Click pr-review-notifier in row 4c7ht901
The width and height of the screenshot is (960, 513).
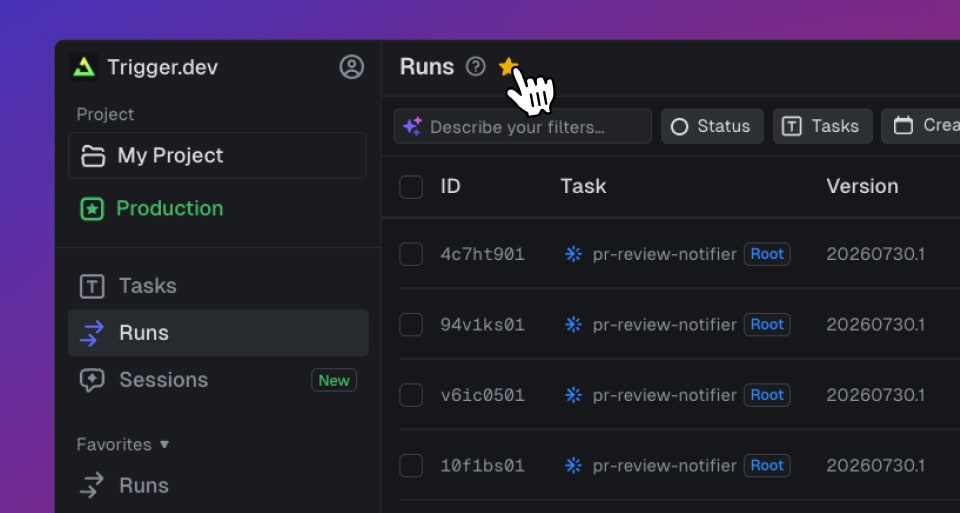click(x=664, y=254)
